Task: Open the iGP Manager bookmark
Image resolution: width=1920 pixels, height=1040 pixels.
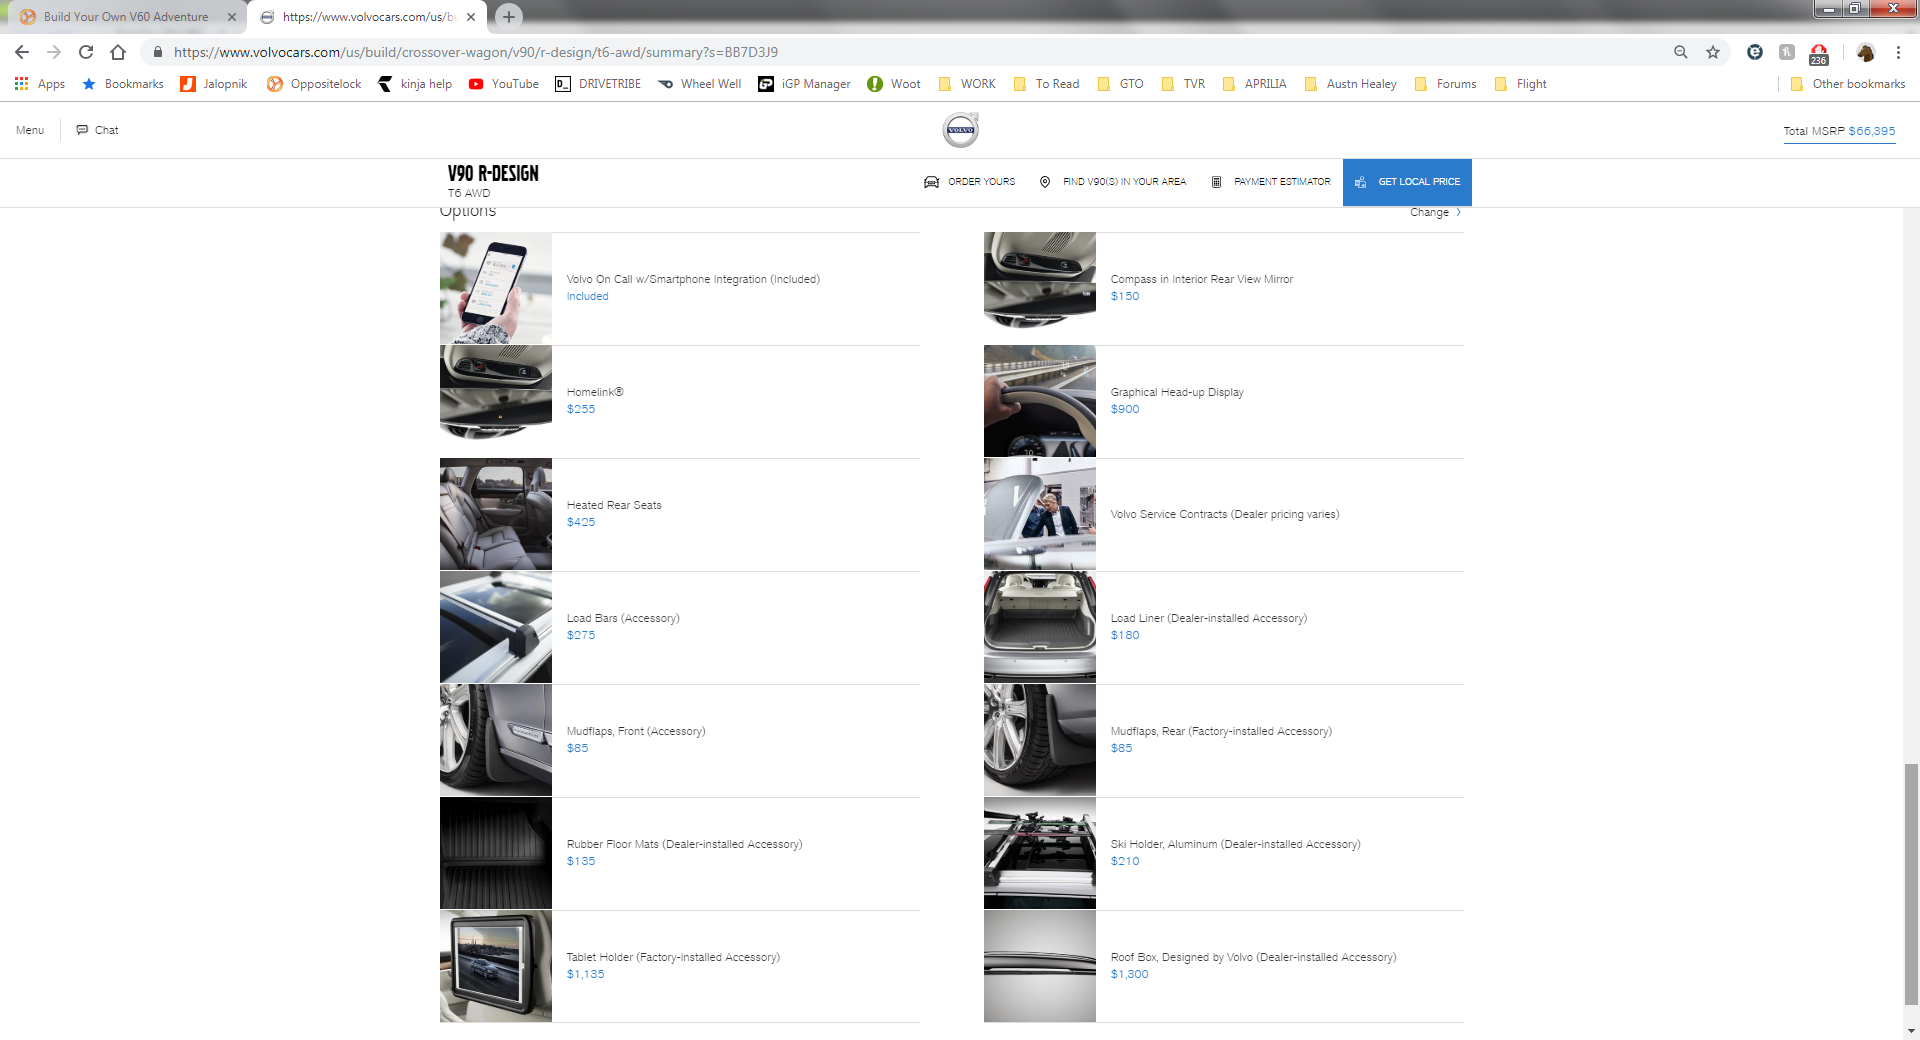Action: [x=805, y=84]
